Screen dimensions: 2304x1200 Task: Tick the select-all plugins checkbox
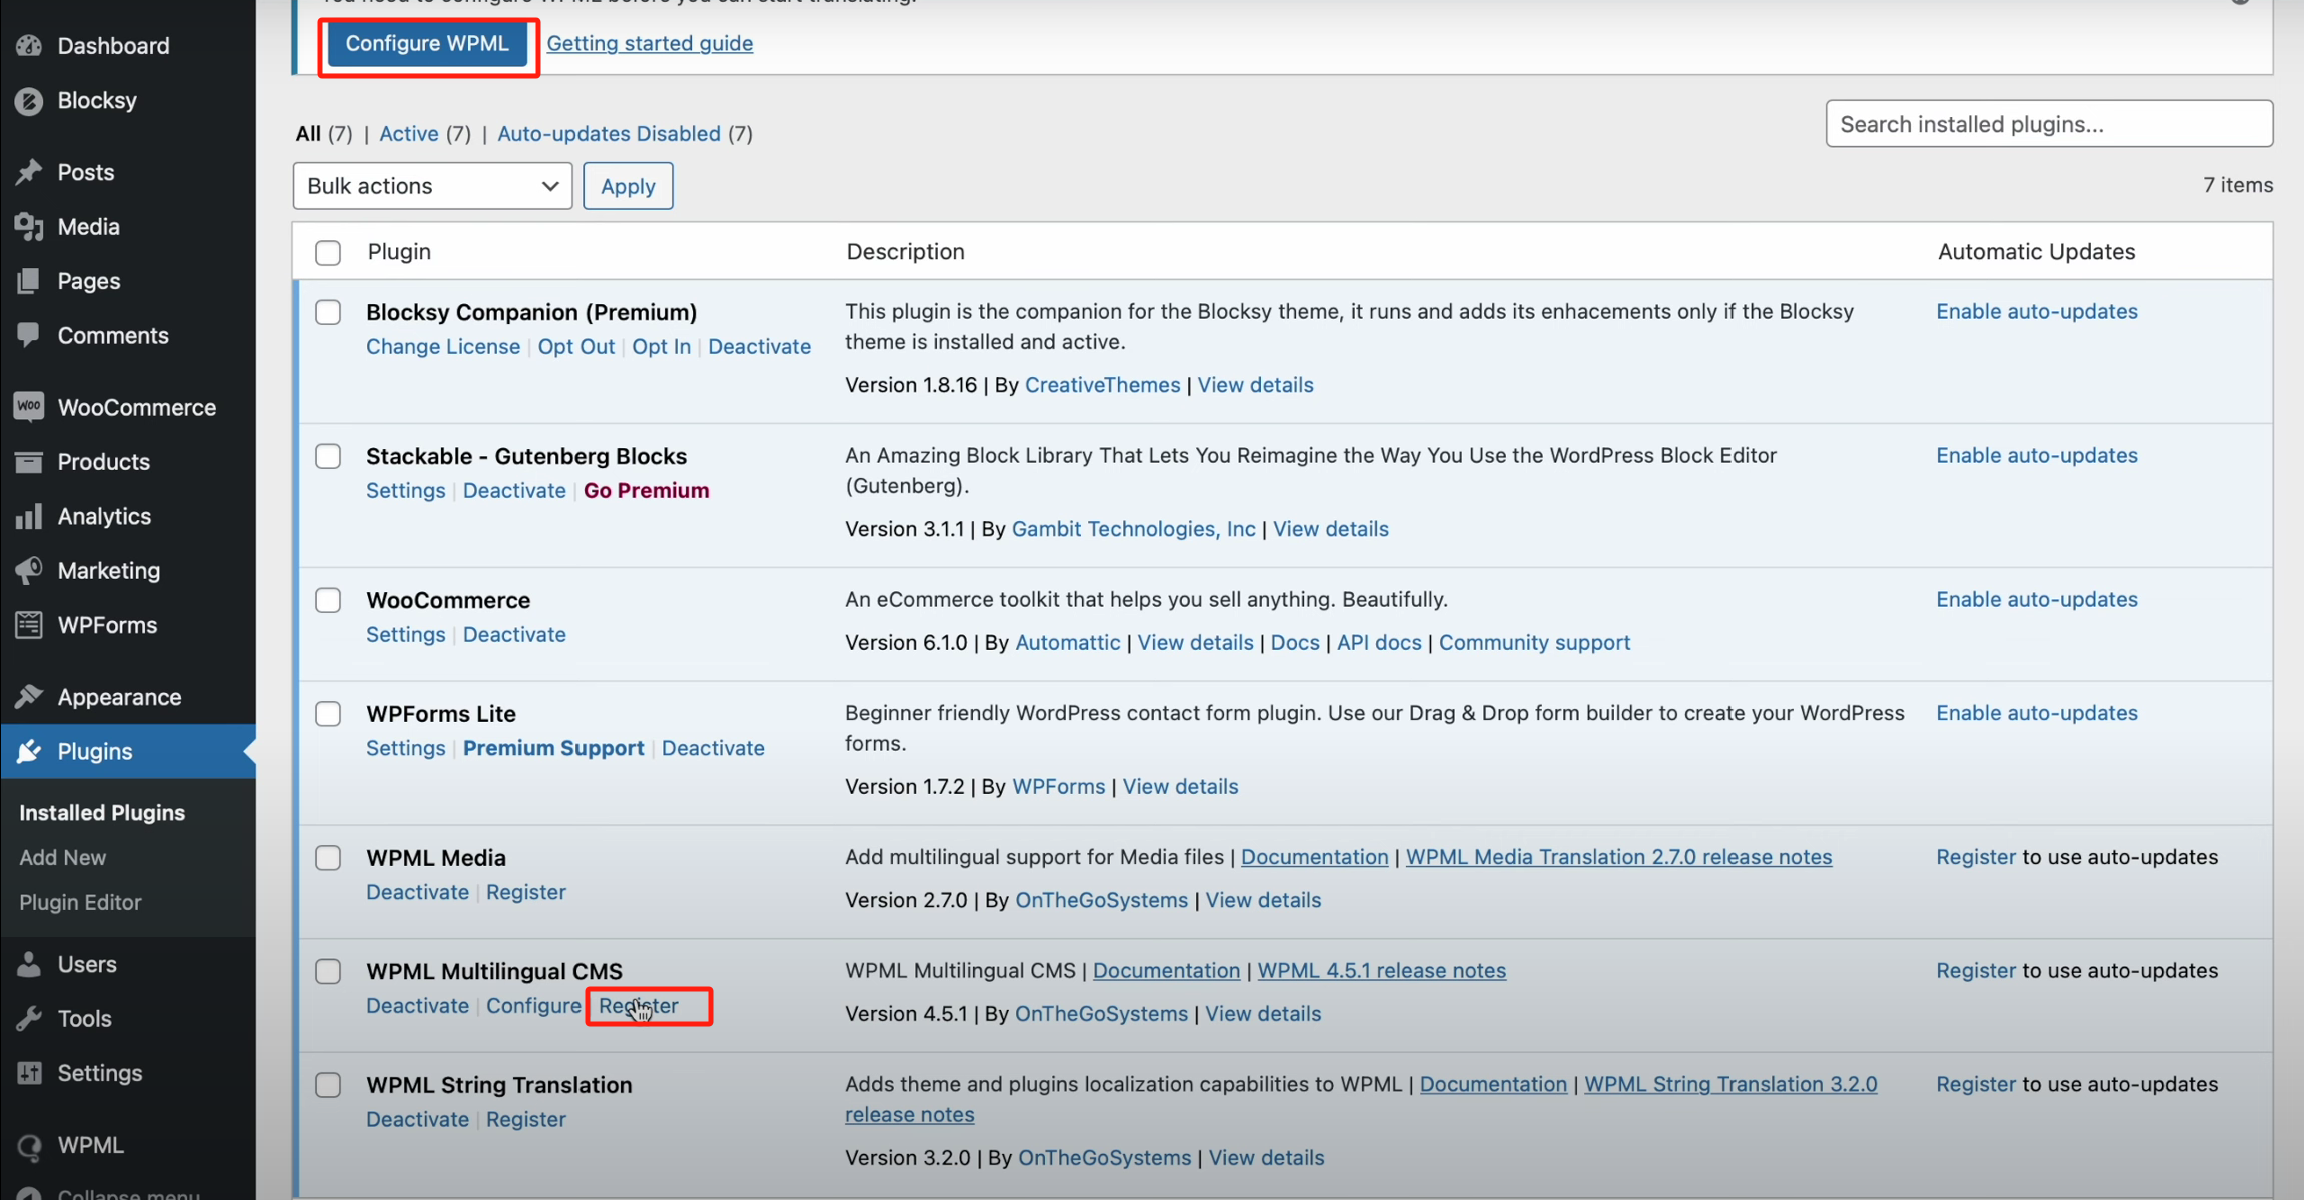pos(328,252)
